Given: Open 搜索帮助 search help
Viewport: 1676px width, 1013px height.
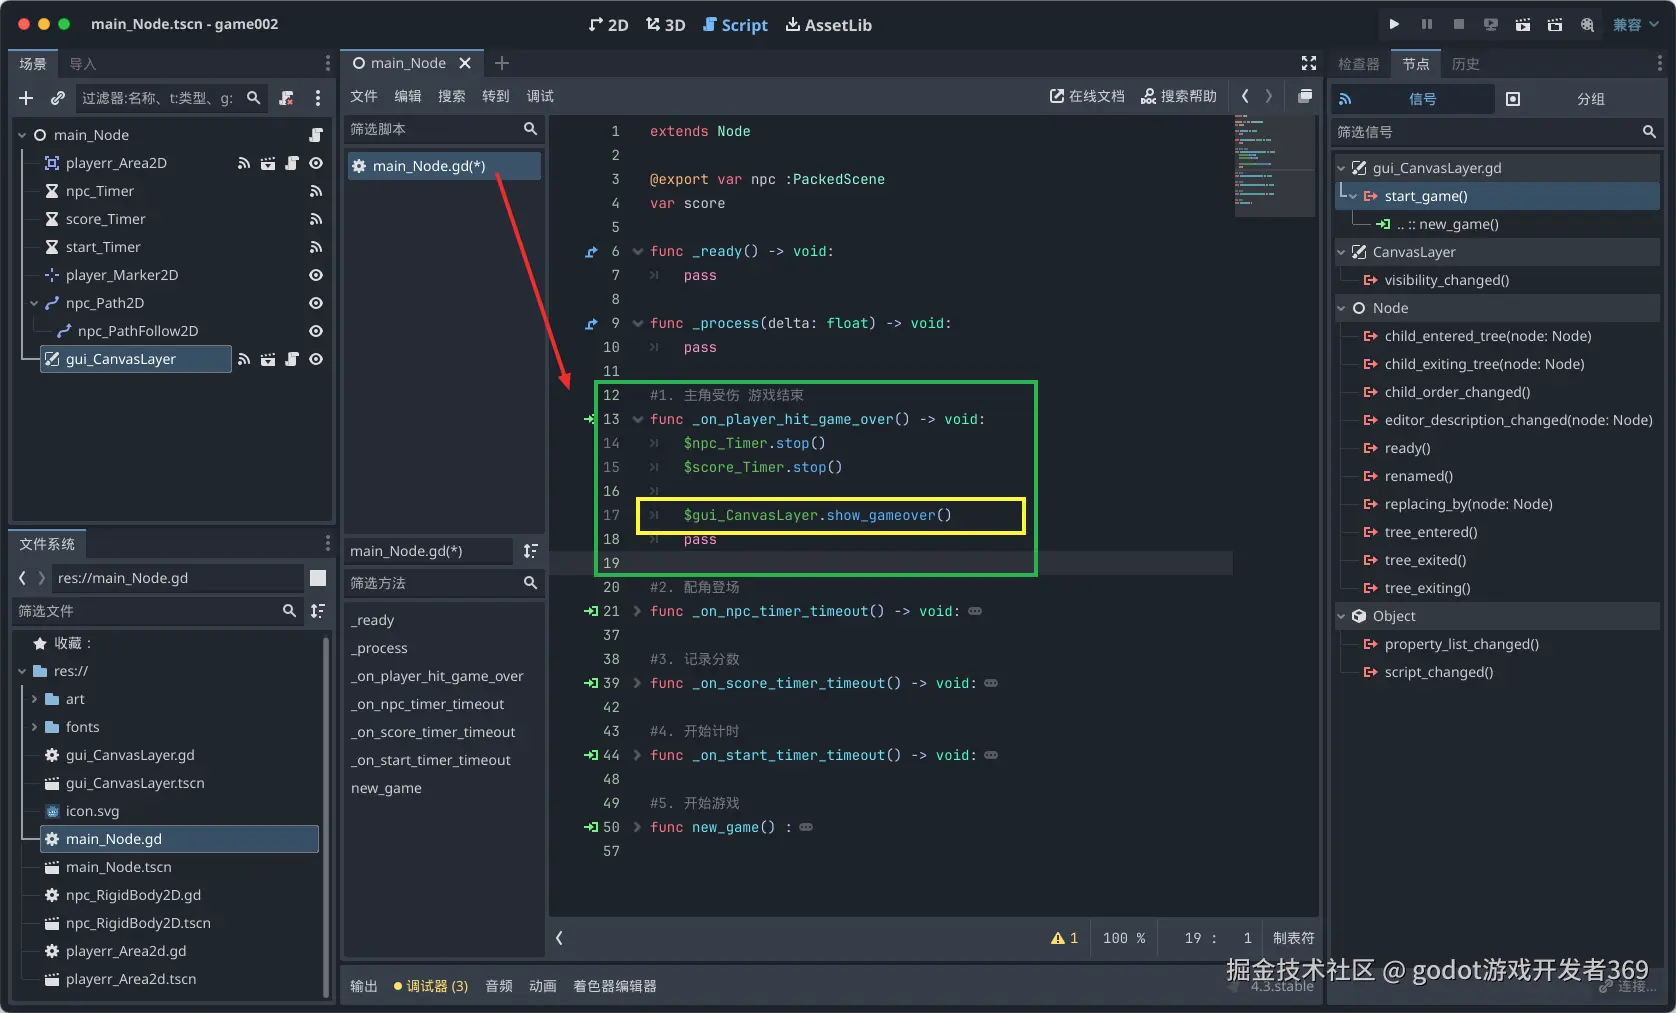Looking at the screenshot, I should tap(1179, 96).
